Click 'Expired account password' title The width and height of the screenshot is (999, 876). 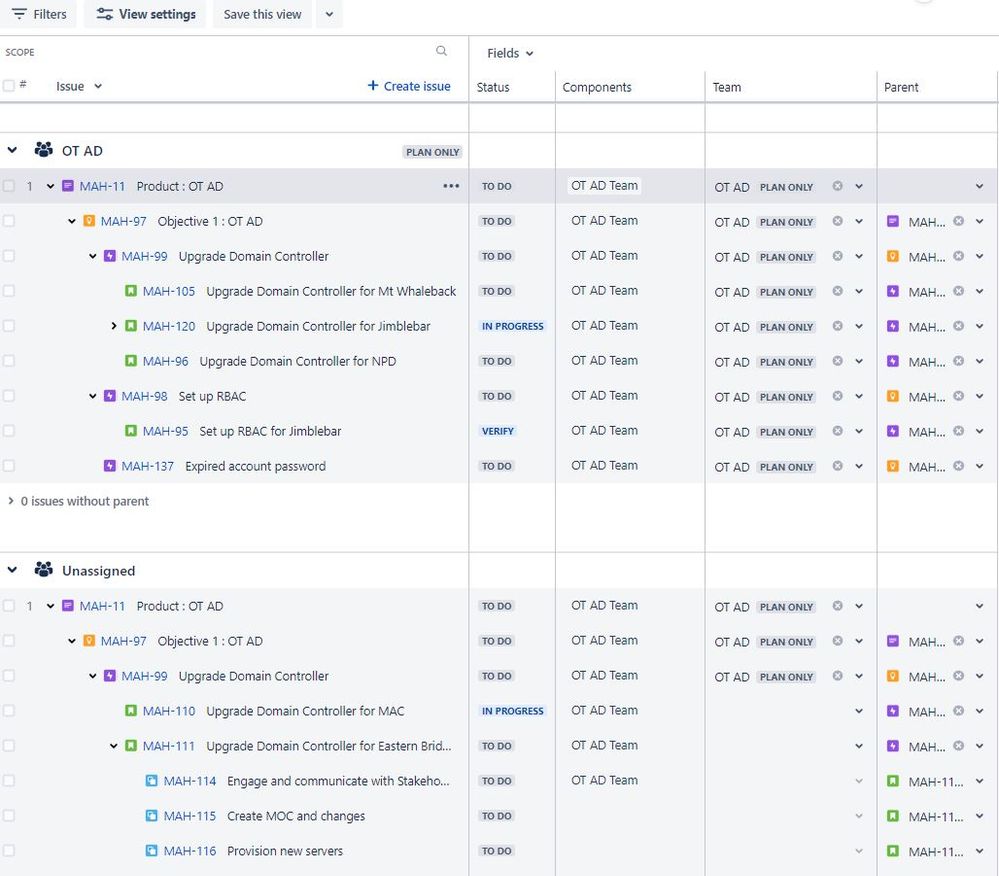(255, 466)
